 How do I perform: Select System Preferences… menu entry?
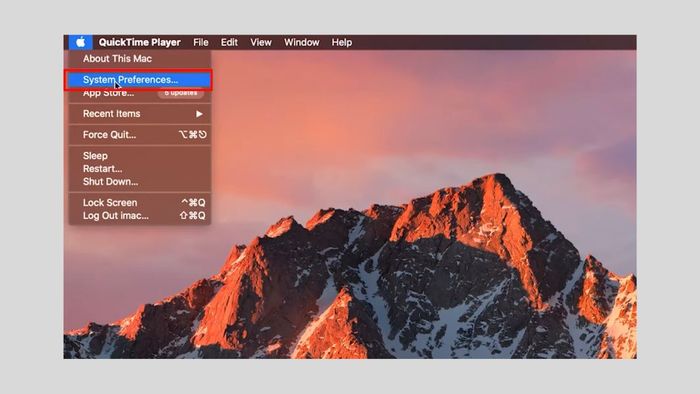(x=138, y=80)
